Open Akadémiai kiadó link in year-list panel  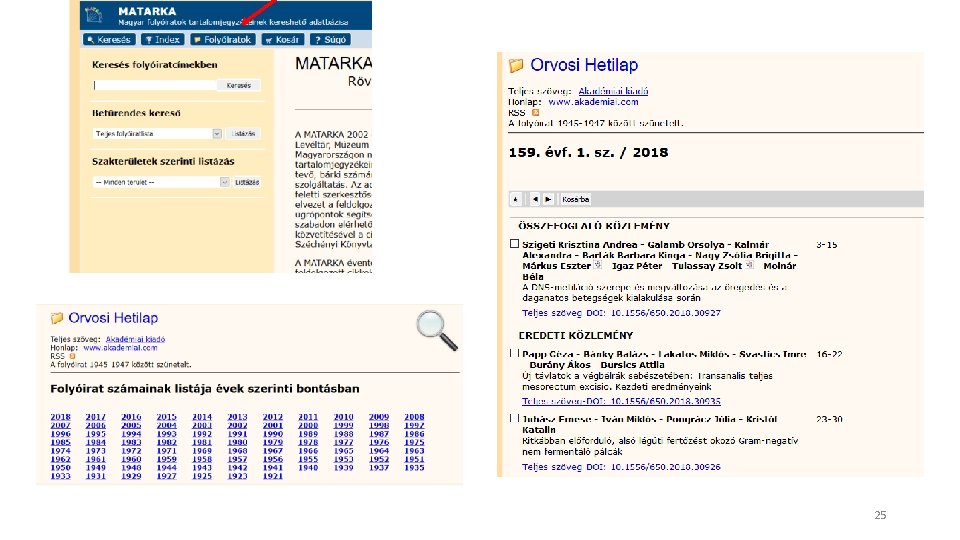pos(135,339)
